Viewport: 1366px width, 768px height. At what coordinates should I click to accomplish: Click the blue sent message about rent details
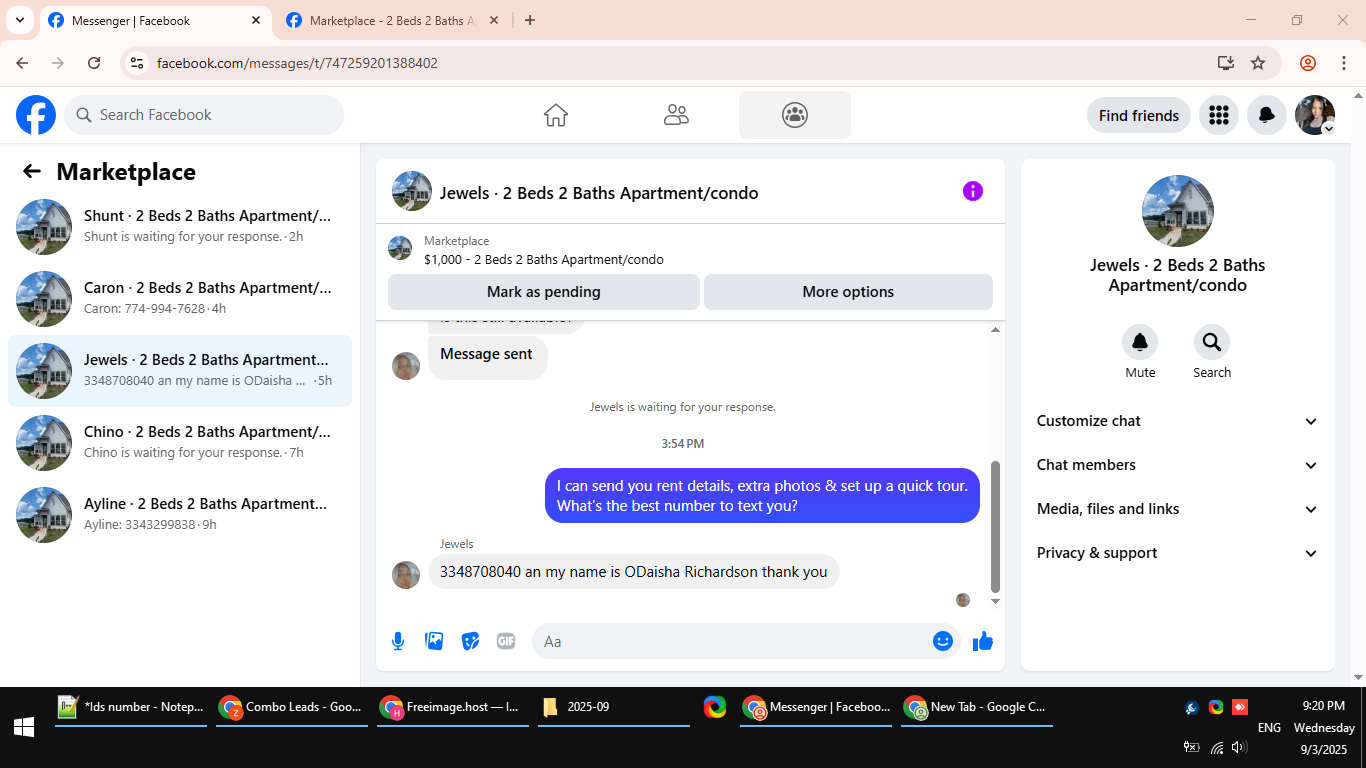(762, 495)
